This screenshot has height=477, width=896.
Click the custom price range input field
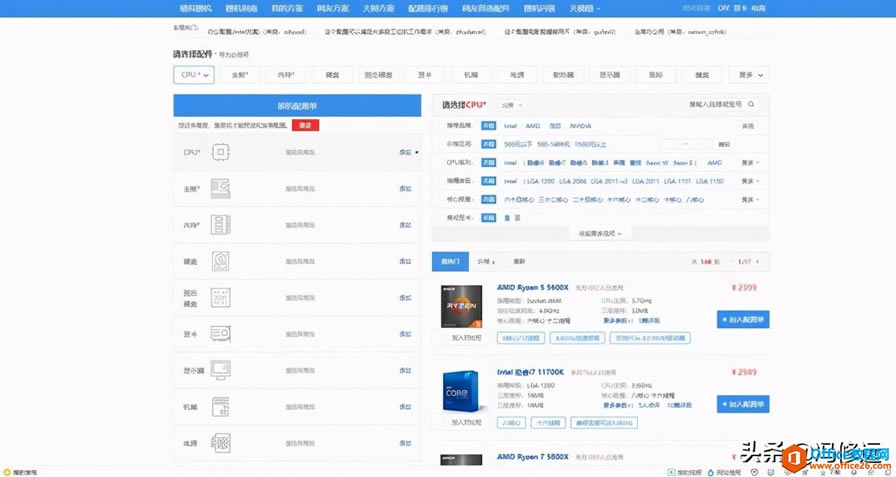[x=685, y=145]
